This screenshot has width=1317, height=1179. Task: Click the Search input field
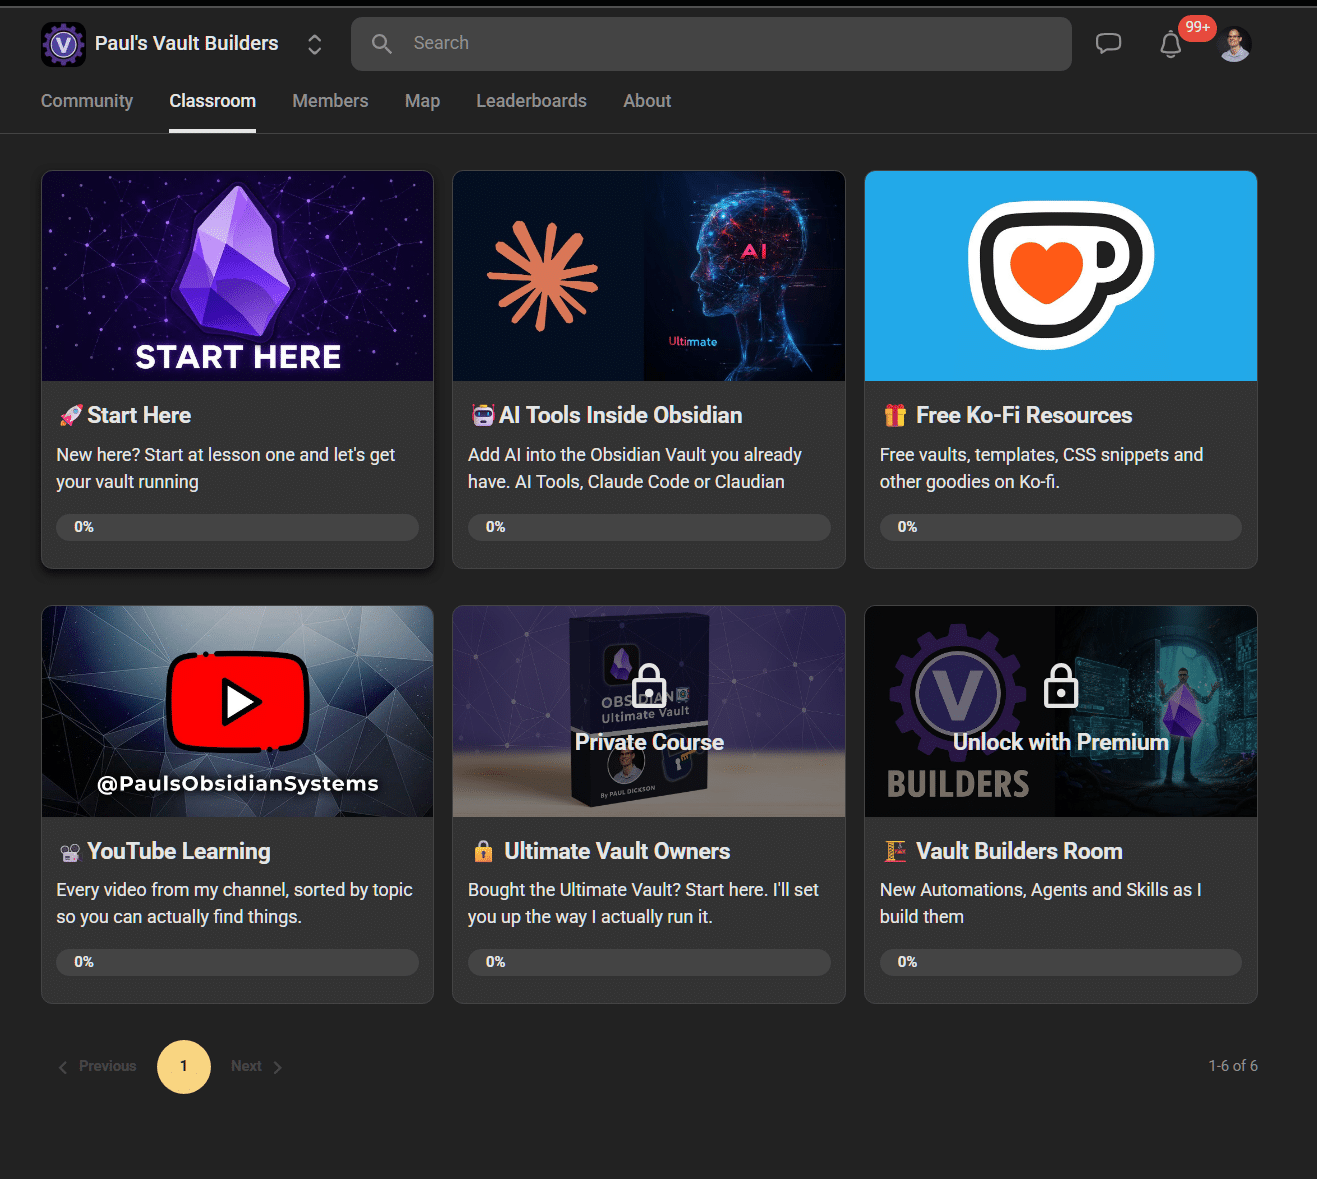pos(711,44)
